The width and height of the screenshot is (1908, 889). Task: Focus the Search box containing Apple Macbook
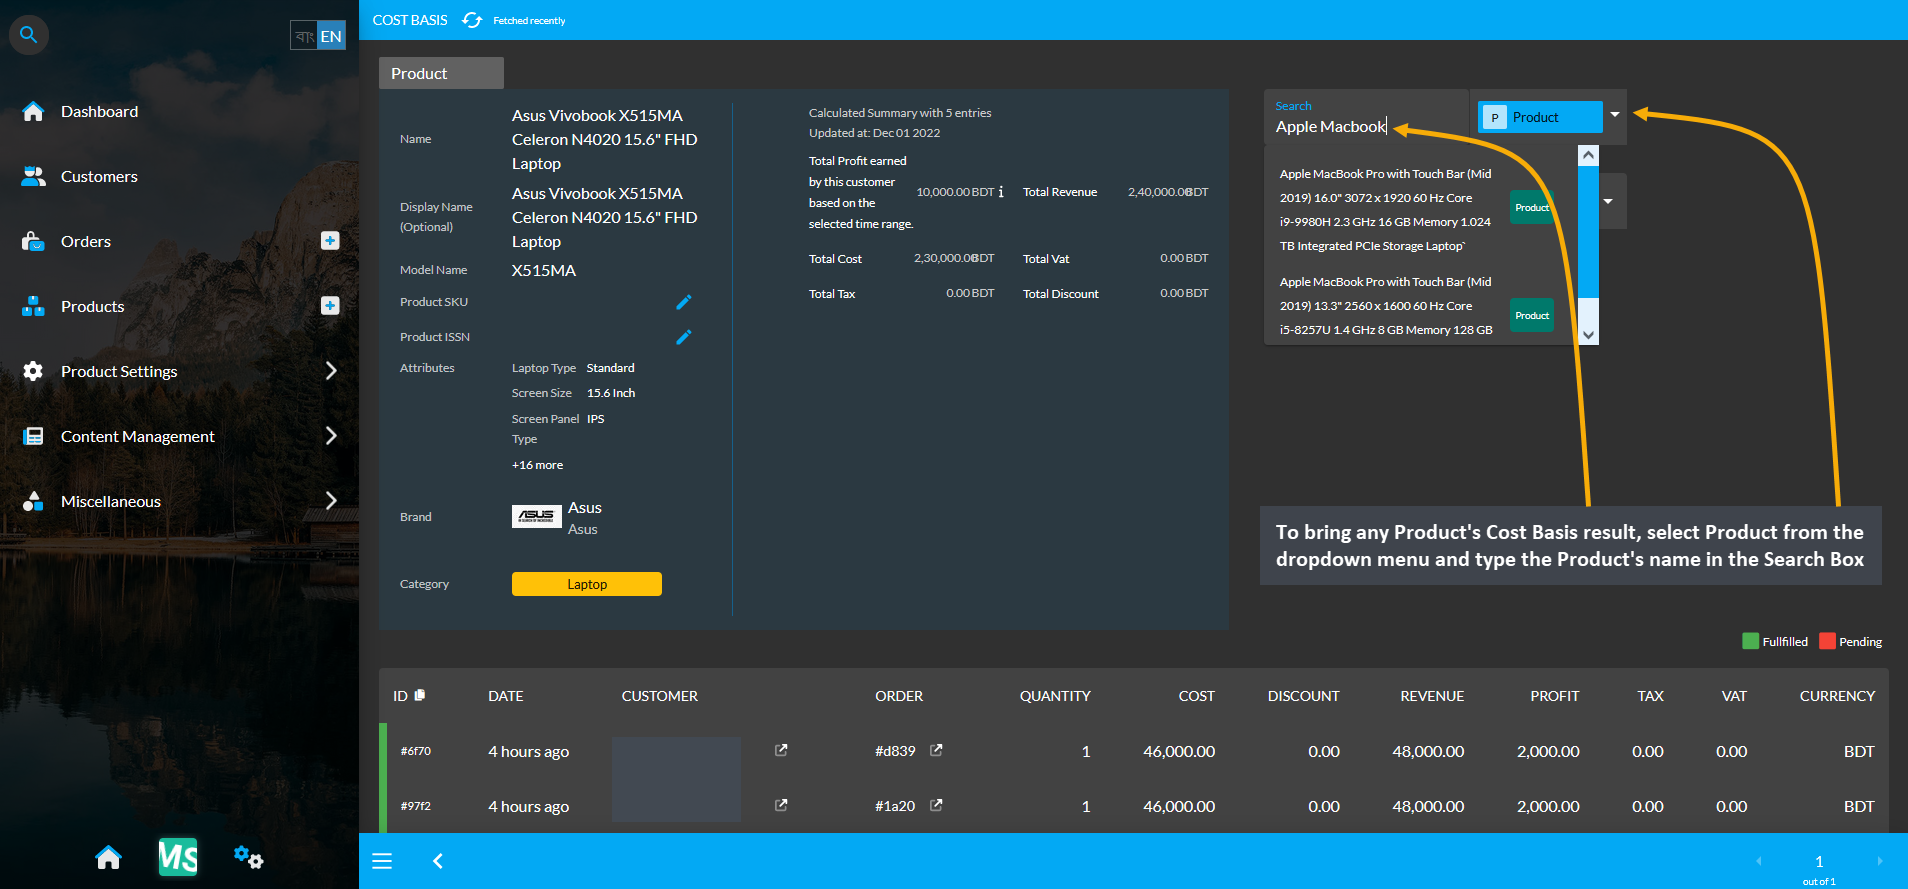(1366, 118)
